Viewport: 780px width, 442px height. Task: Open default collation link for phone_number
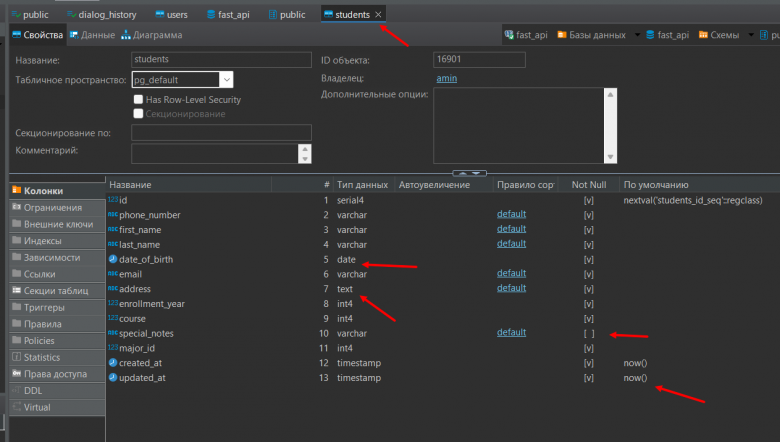coord(511,214)
